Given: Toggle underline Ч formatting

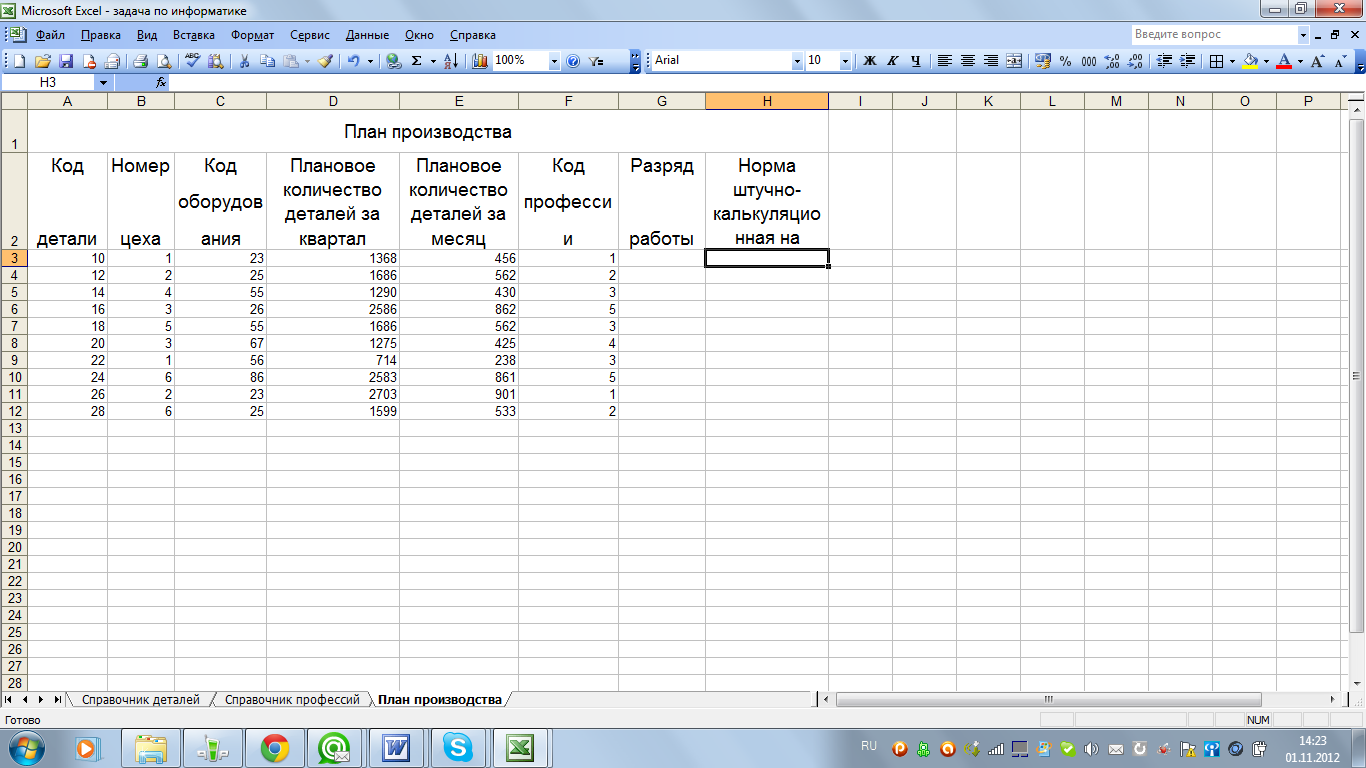Looking at the screenshot, I should click(x=916, y=61).
